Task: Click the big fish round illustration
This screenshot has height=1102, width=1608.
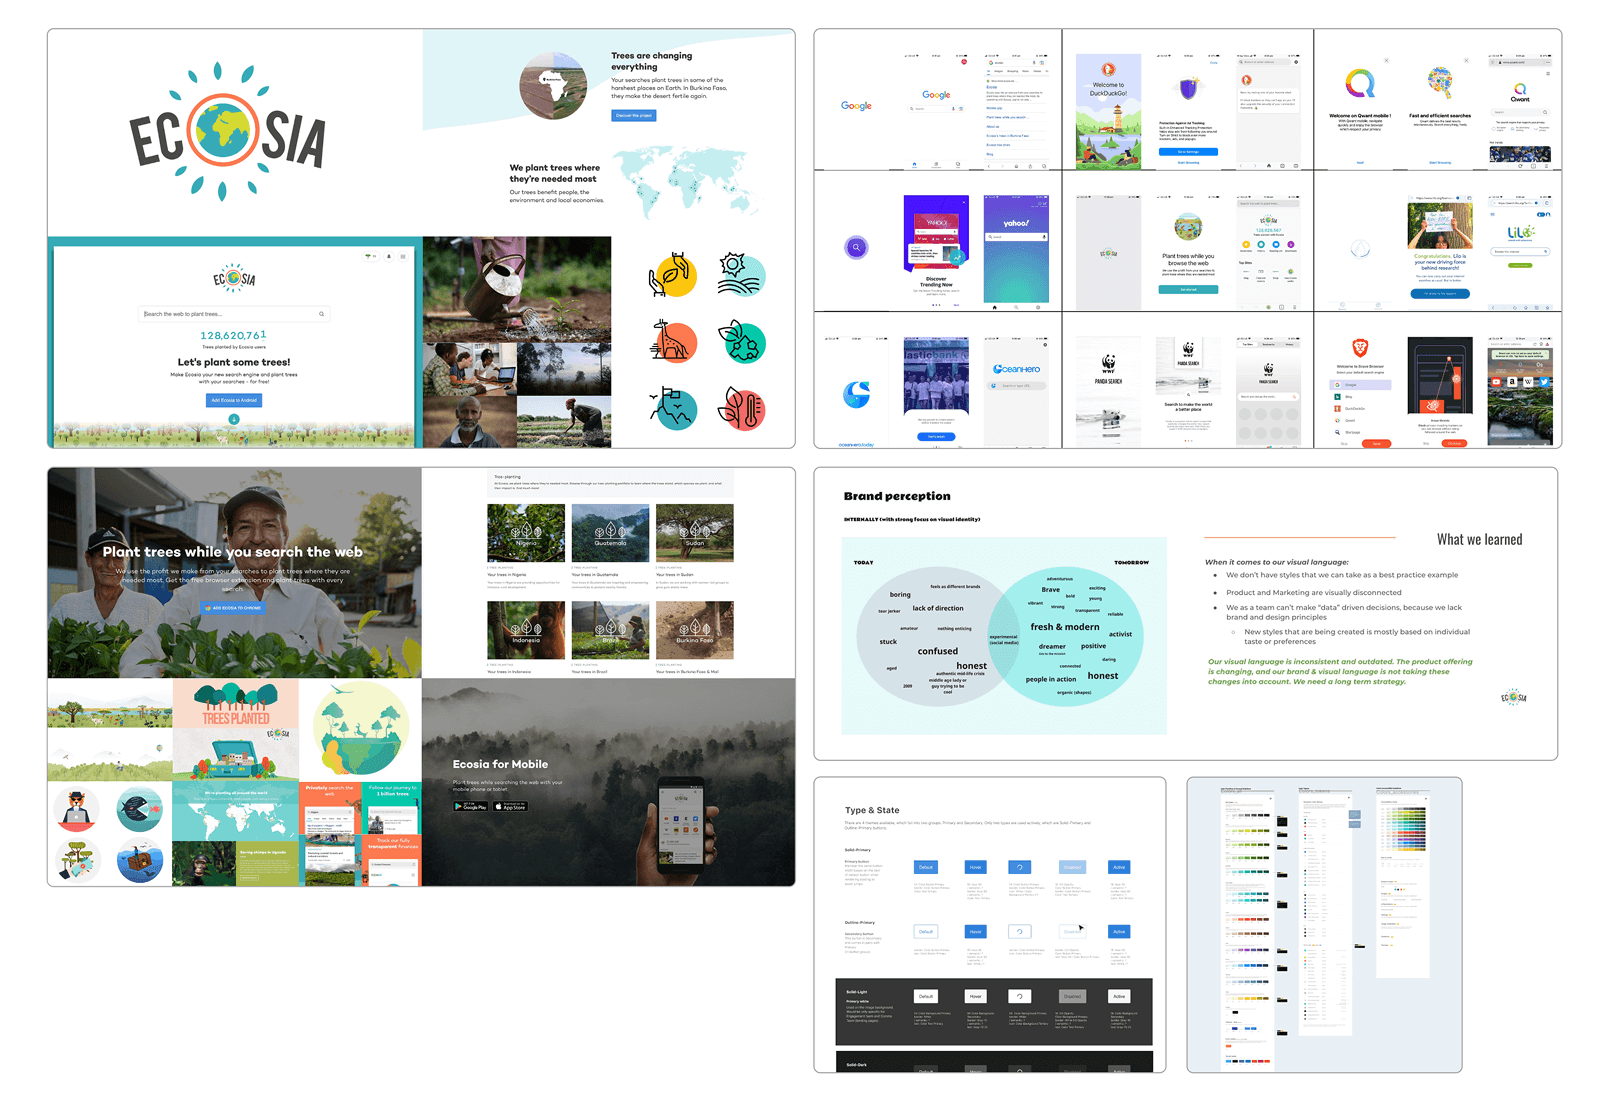Action: click(x=140, y=810)
